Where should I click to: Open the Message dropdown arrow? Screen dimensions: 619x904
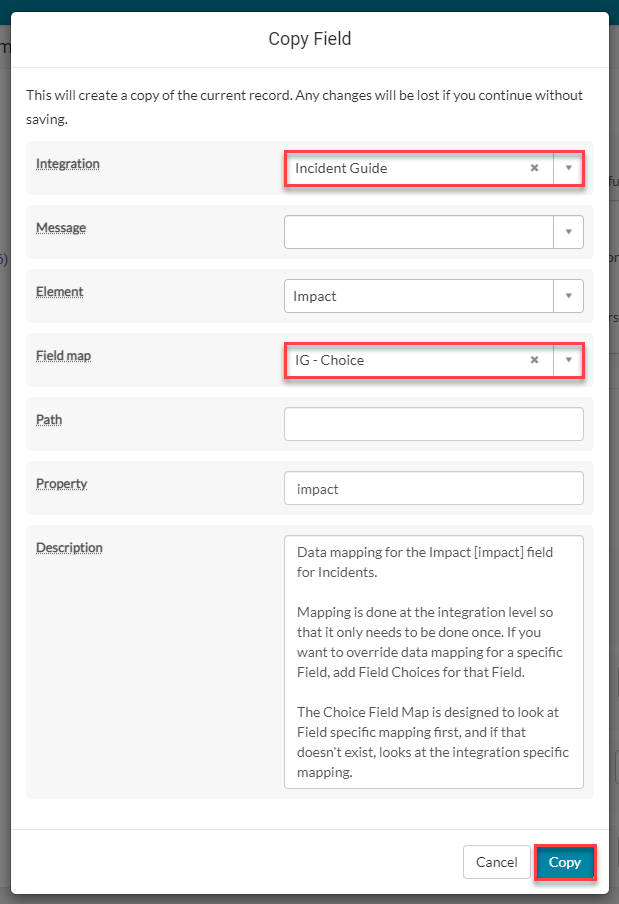click(568, 232)
